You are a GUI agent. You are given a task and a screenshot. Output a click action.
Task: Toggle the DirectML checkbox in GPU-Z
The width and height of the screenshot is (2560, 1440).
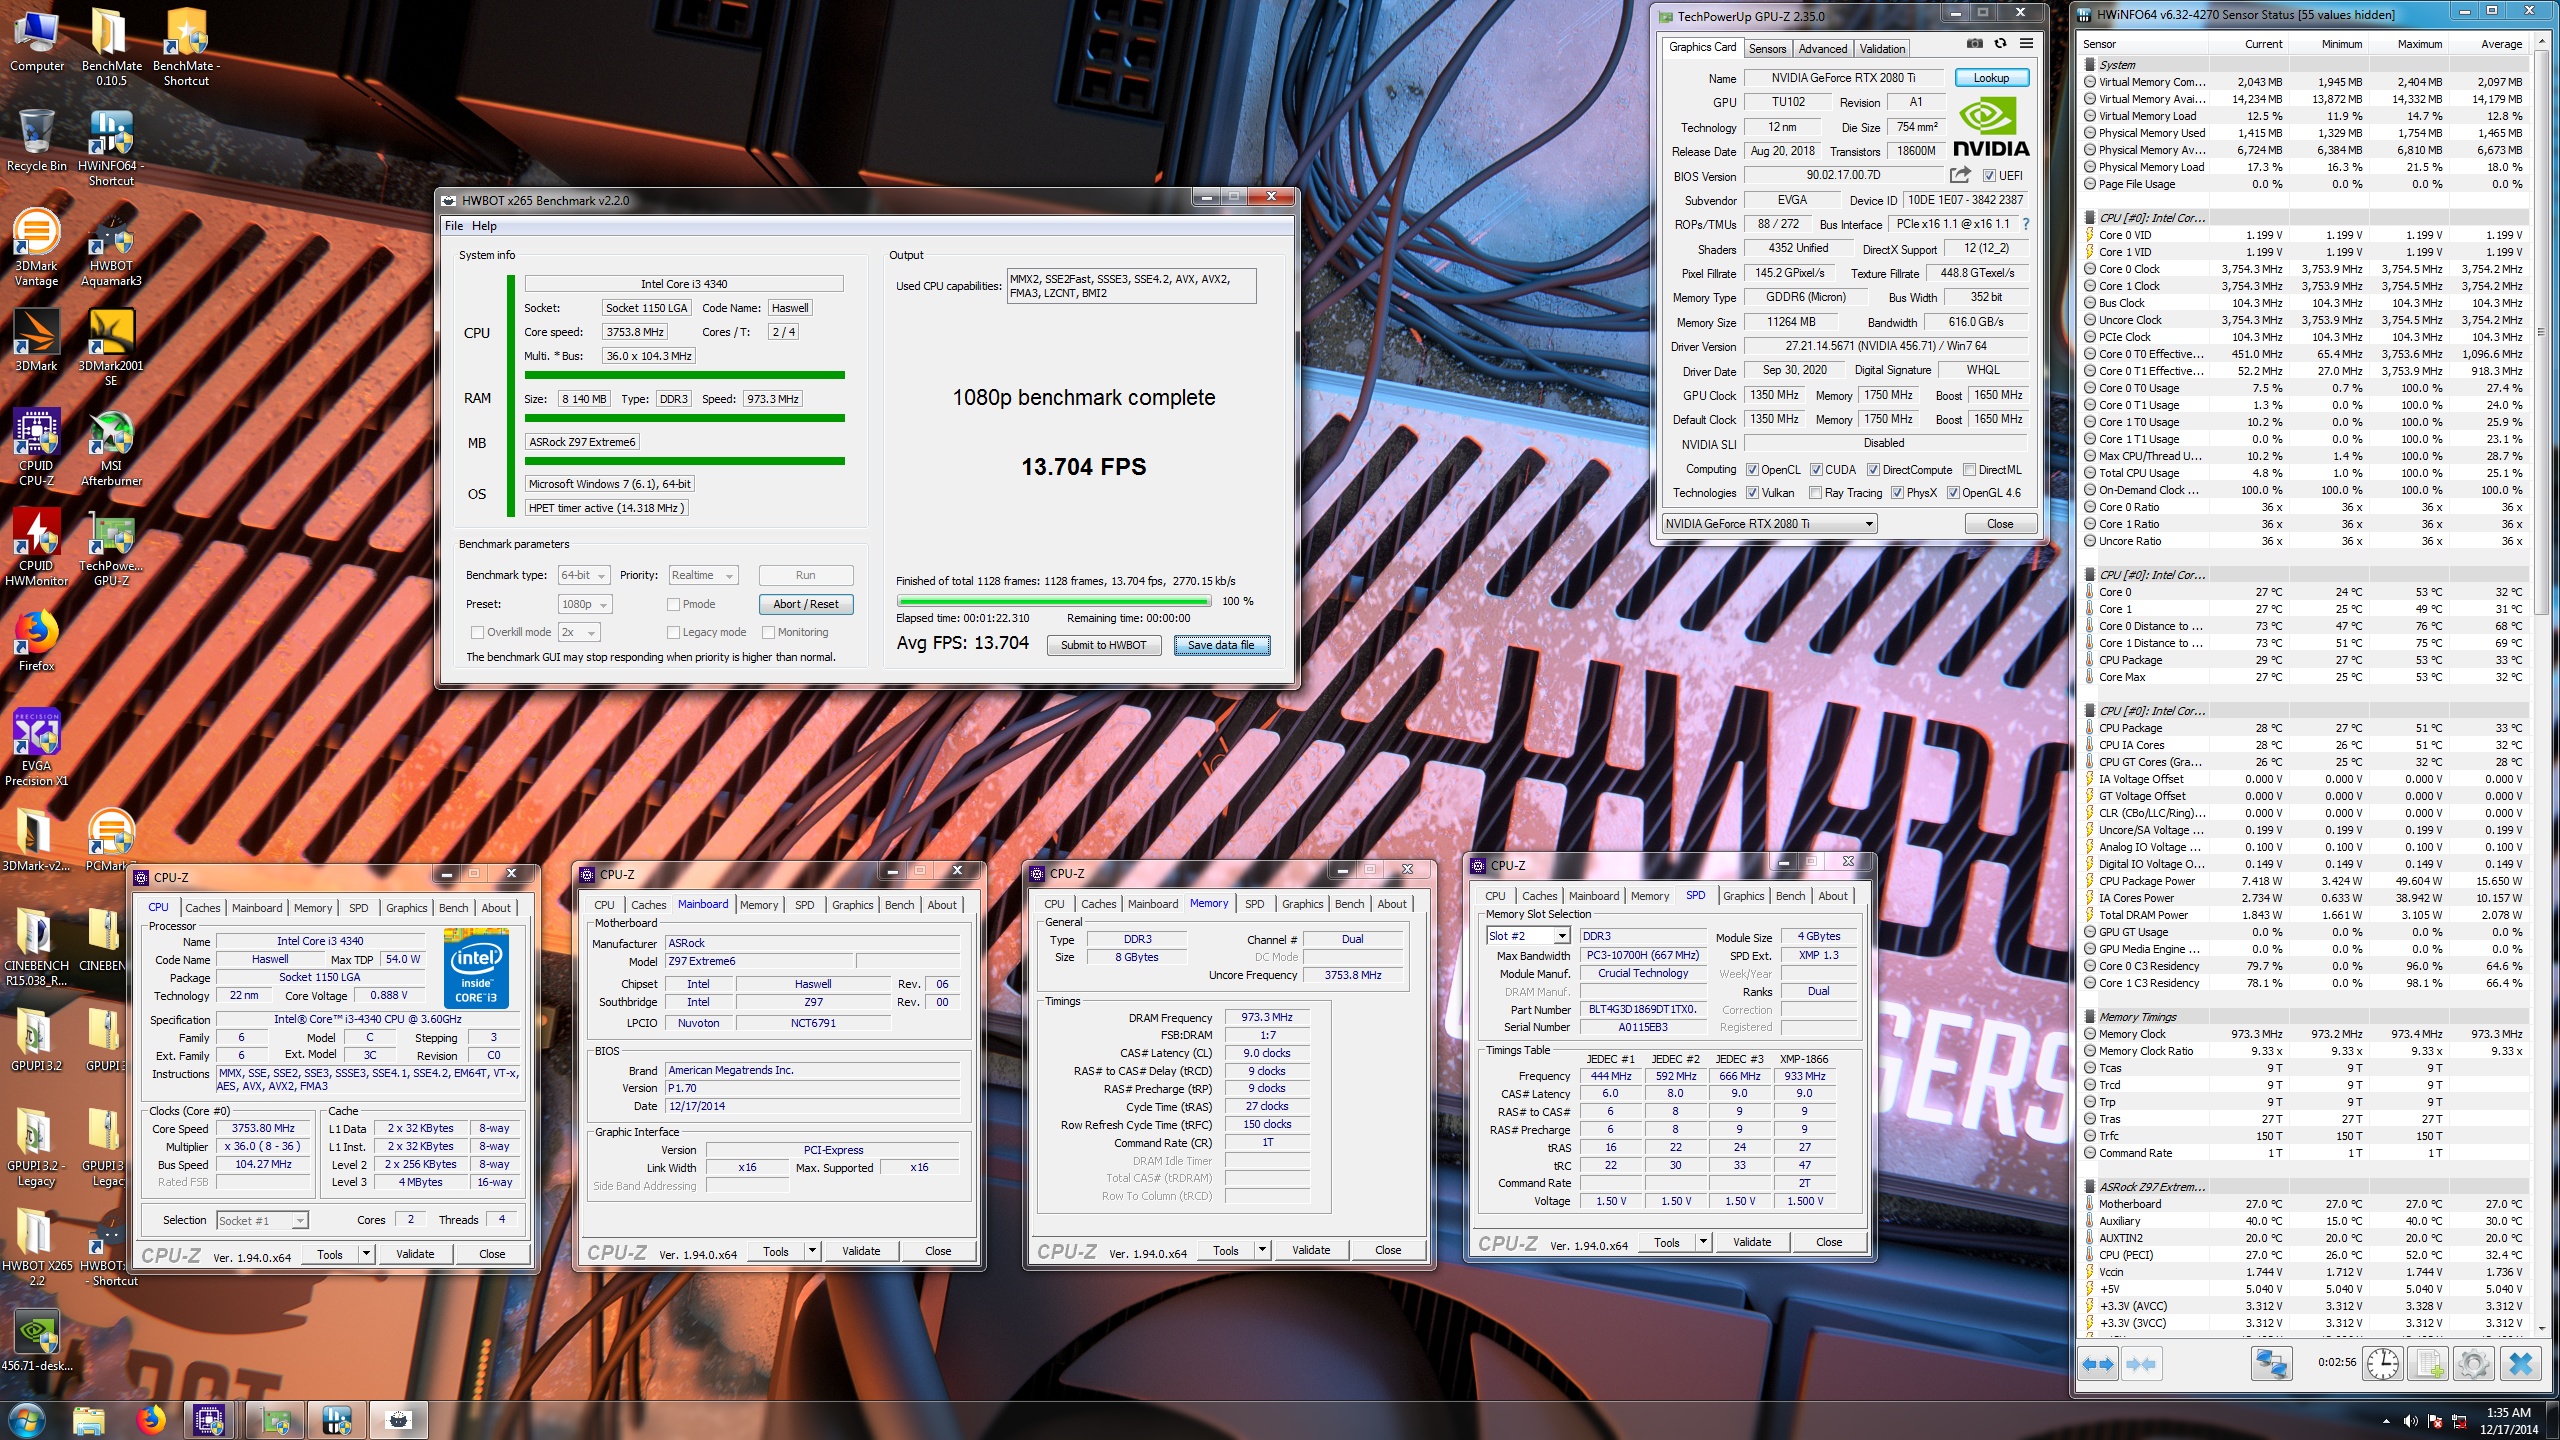(1969, 470)
